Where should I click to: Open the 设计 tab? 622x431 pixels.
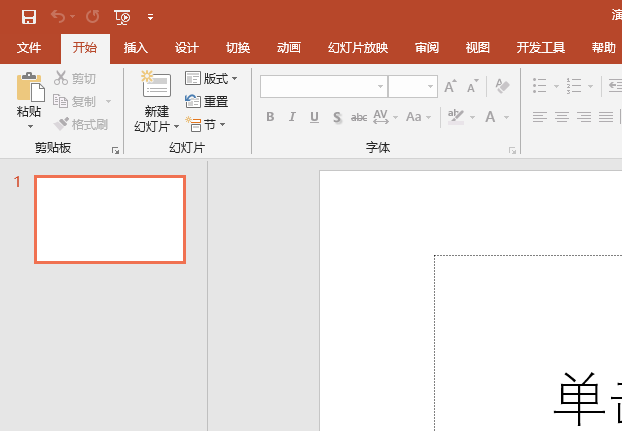pyautogui.click(x=187, y=48)
